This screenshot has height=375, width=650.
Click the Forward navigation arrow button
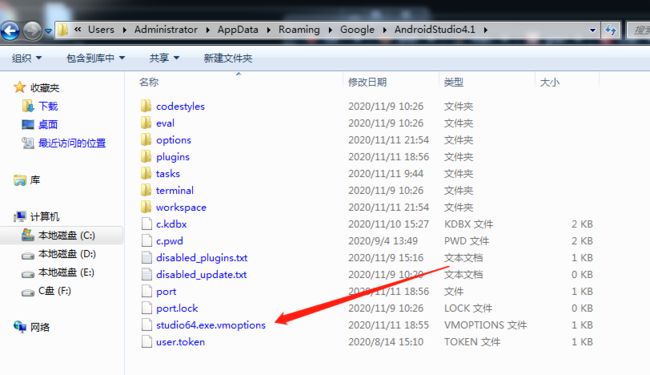click(x=32, y=30)
